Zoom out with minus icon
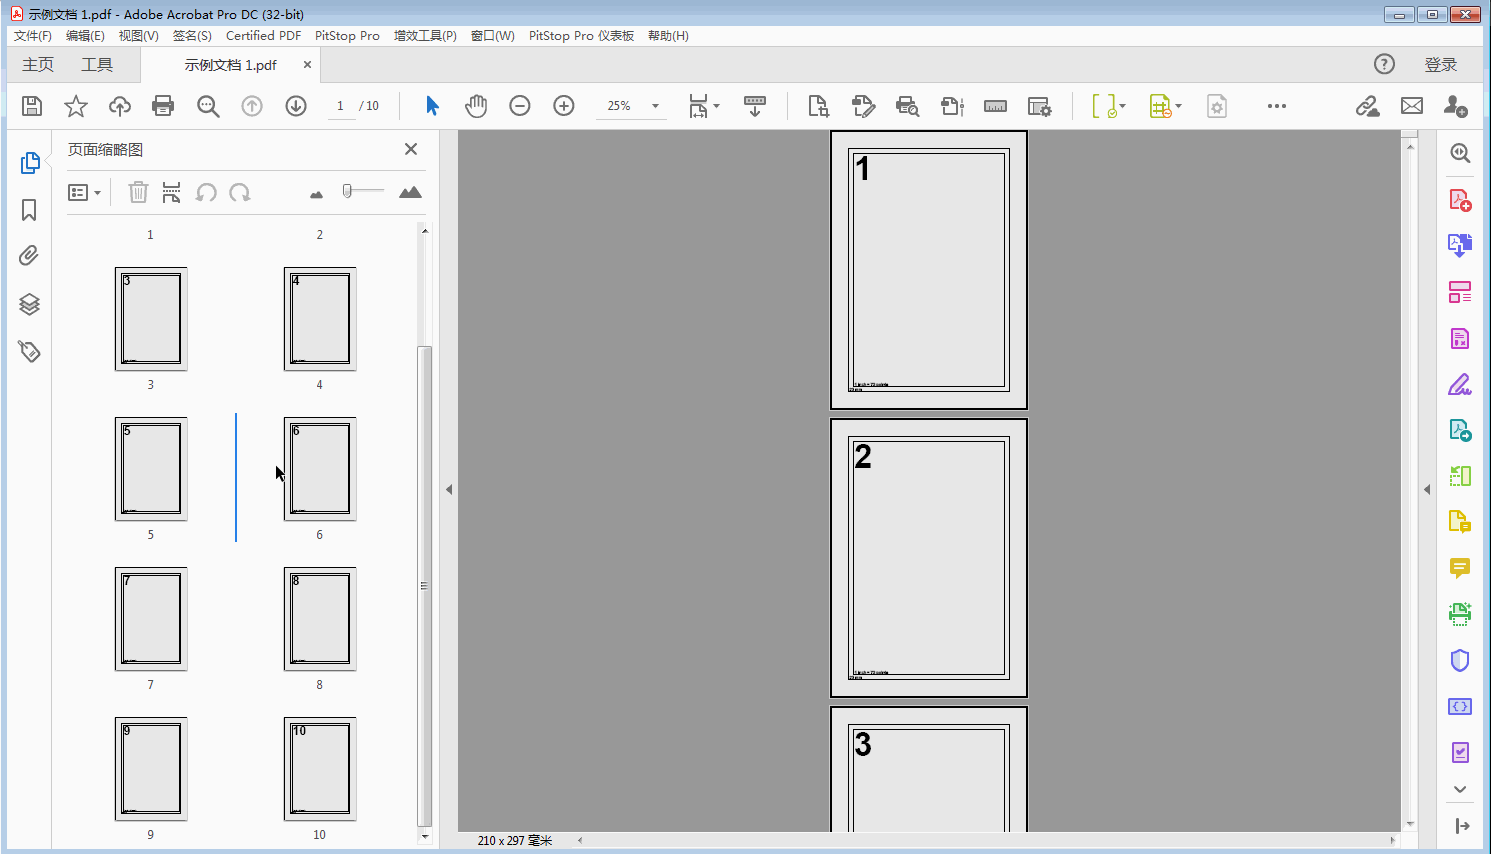The height and width of the screenshot is (854, 1491). [x=520, y=106]
